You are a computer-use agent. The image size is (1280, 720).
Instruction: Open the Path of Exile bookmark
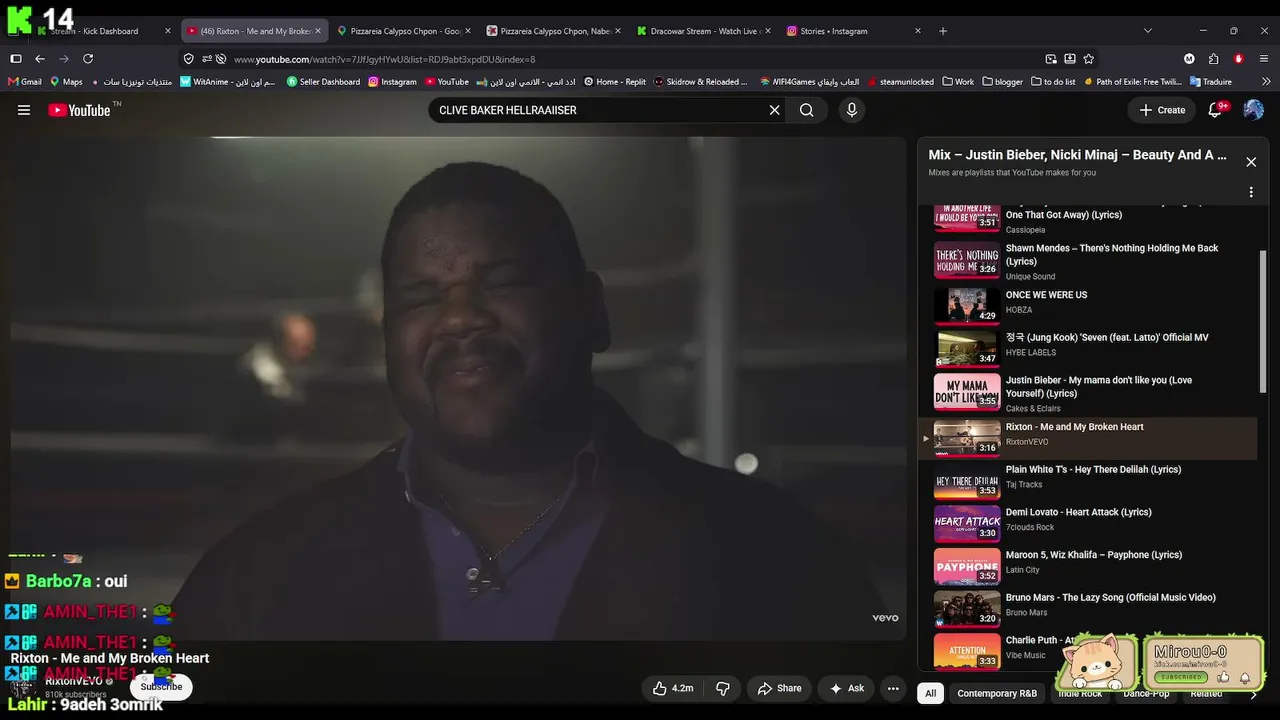(x=1131, y=82)
